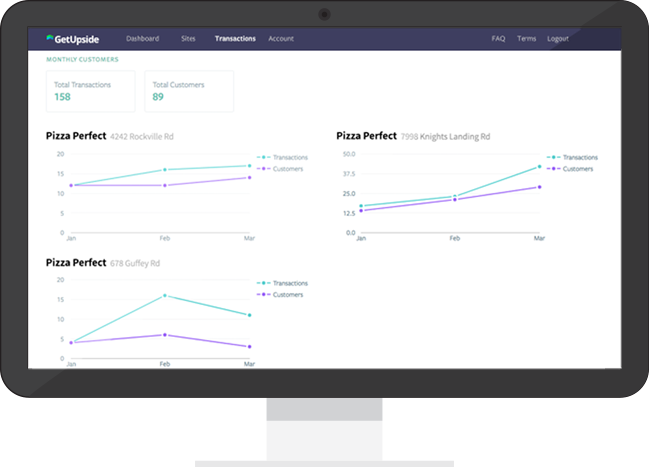Click the Monthly Customers heading

pos(82,60)
